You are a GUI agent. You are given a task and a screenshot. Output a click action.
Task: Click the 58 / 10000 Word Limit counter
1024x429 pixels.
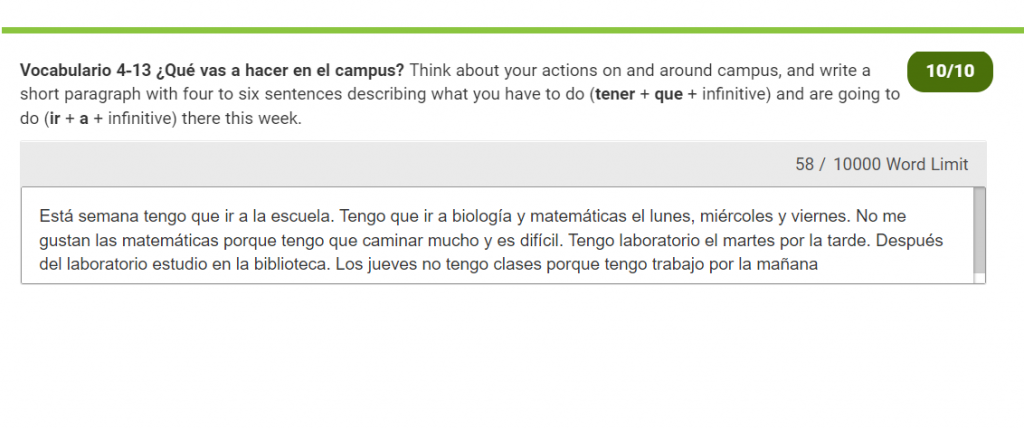[x=882, y=165]
